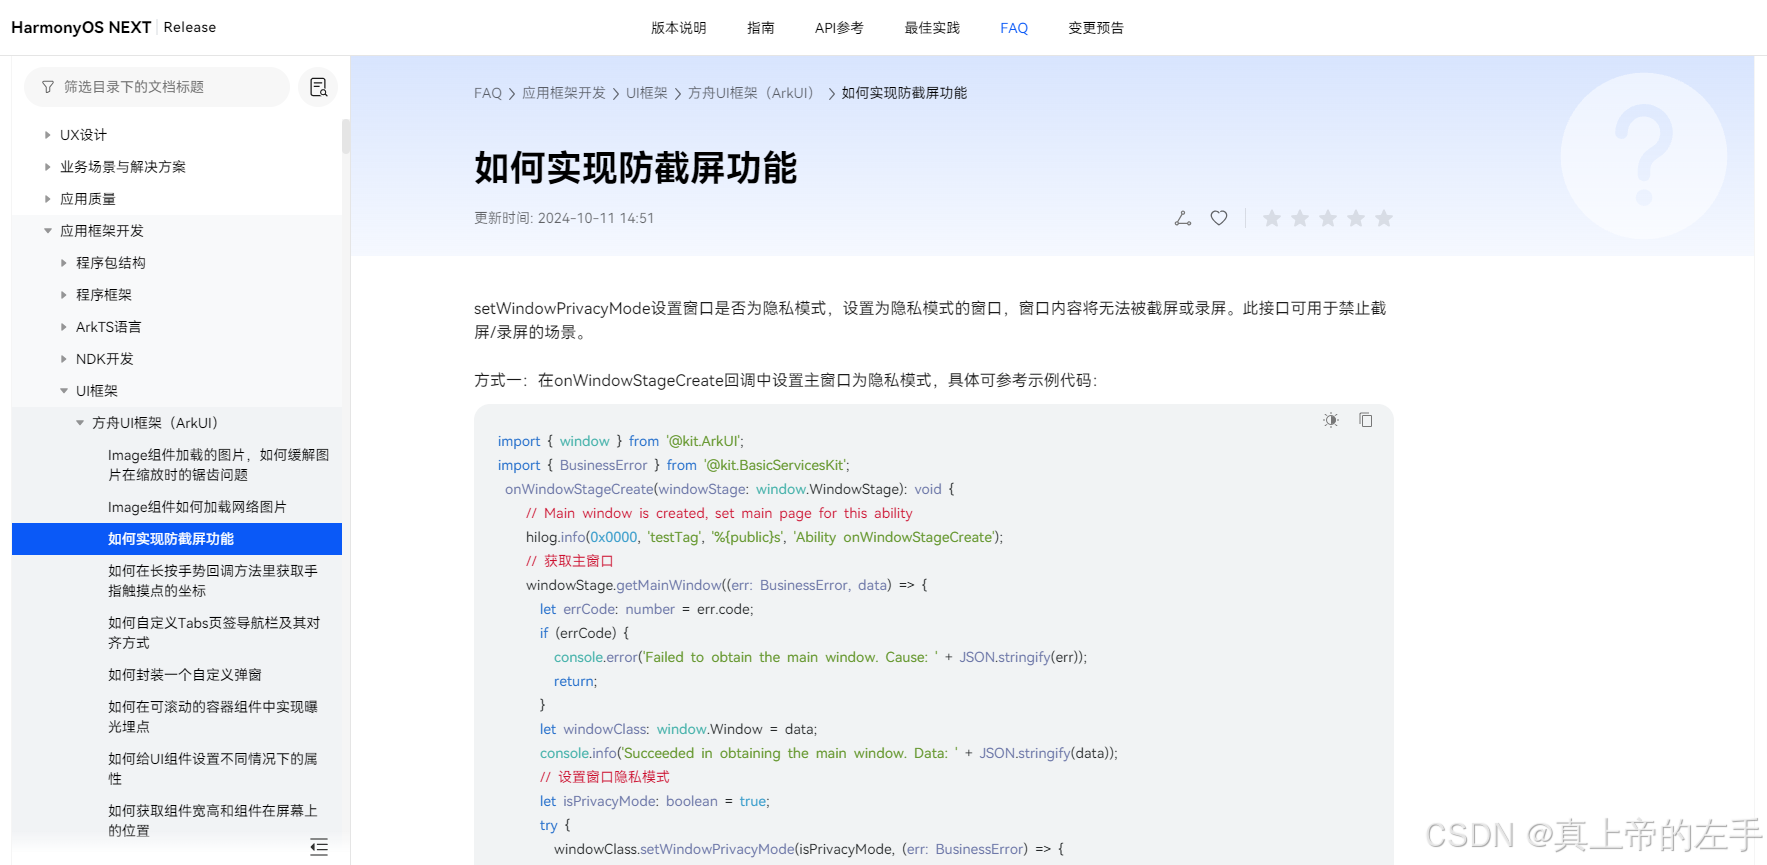Screen dimensions: 1767x865
Task: Open 如何自定义Tabs页签导航栏及其对齐方式
Action: (x=214, y=633)
